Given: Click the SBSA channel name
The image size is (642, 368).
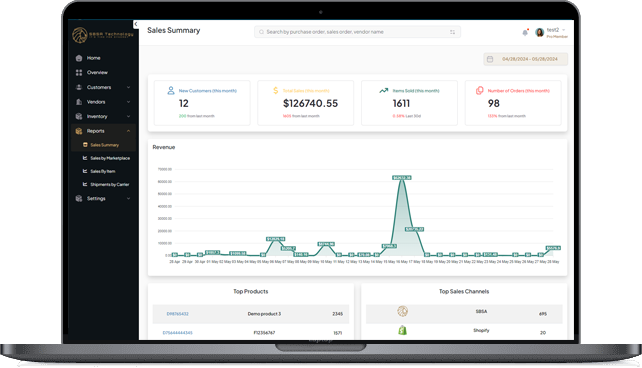Looking at the screenshot, I should pyautogui.click(x=481, y=312).
